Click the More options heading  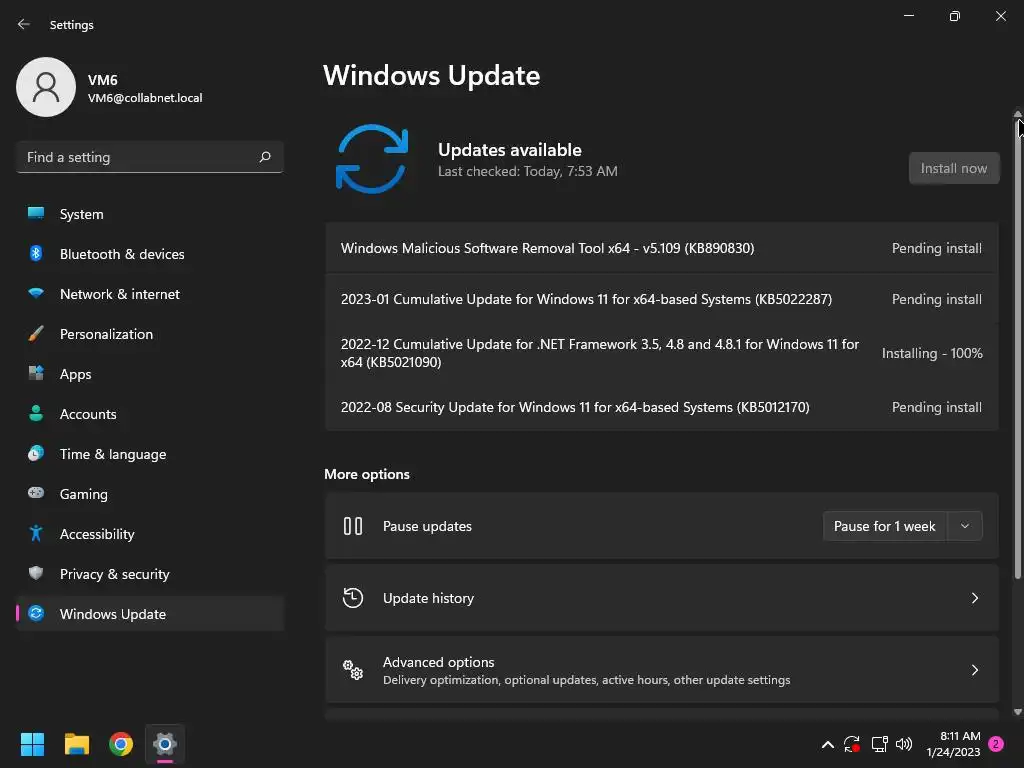pos(366,474)
